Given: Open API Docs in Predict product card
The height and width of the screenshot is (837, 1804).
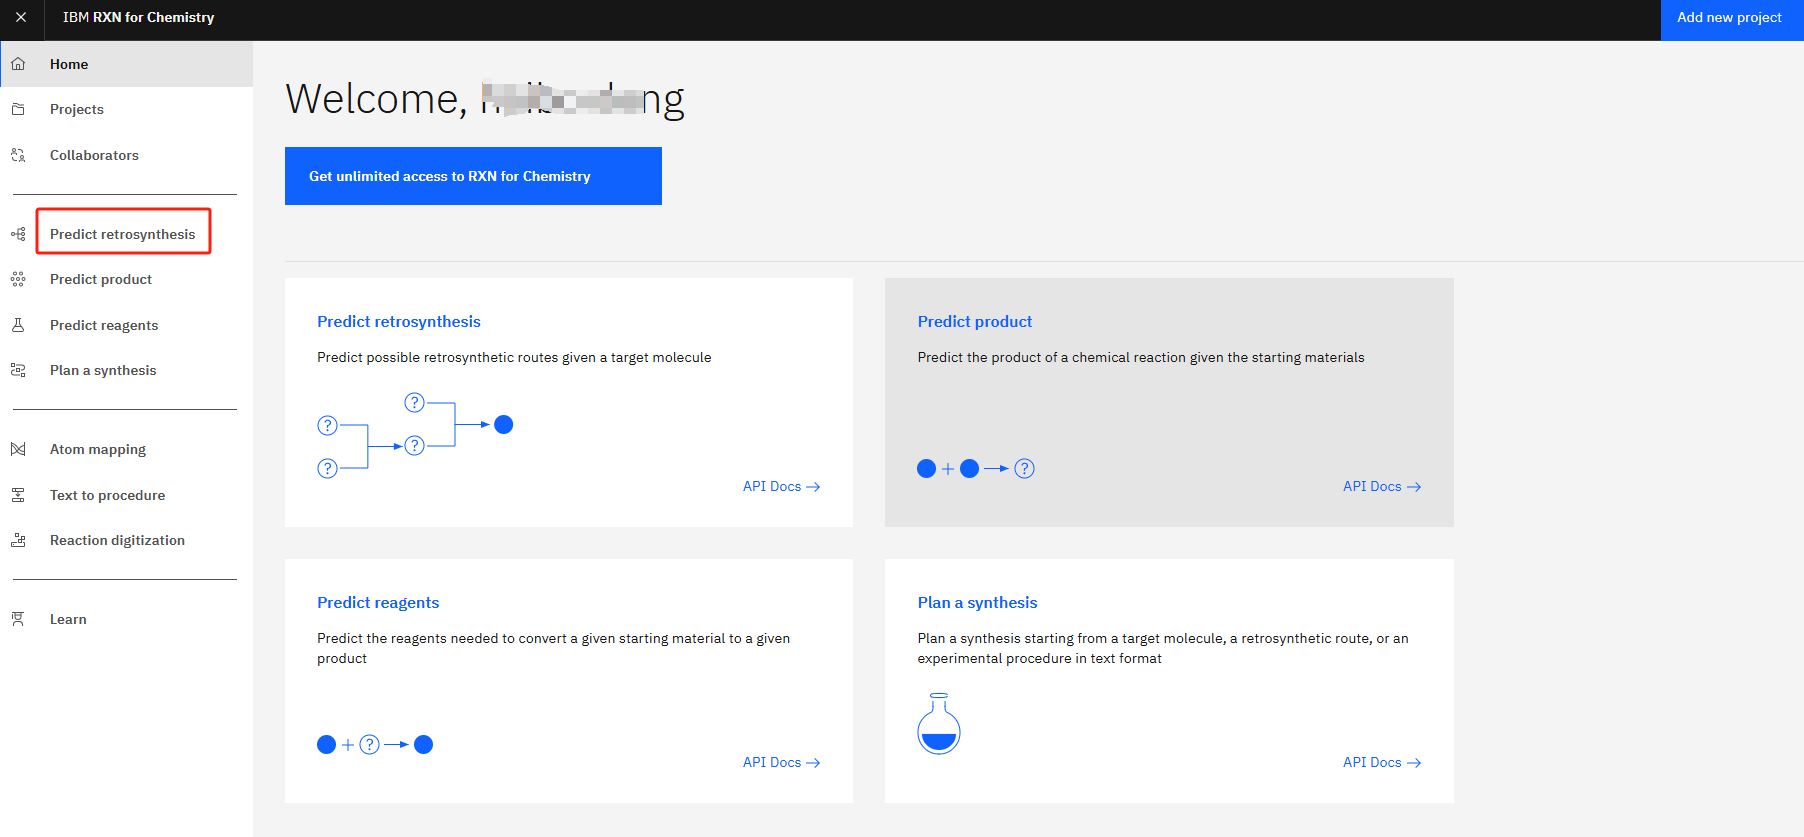Looking at the screenshot, I should pos(1382,486).
